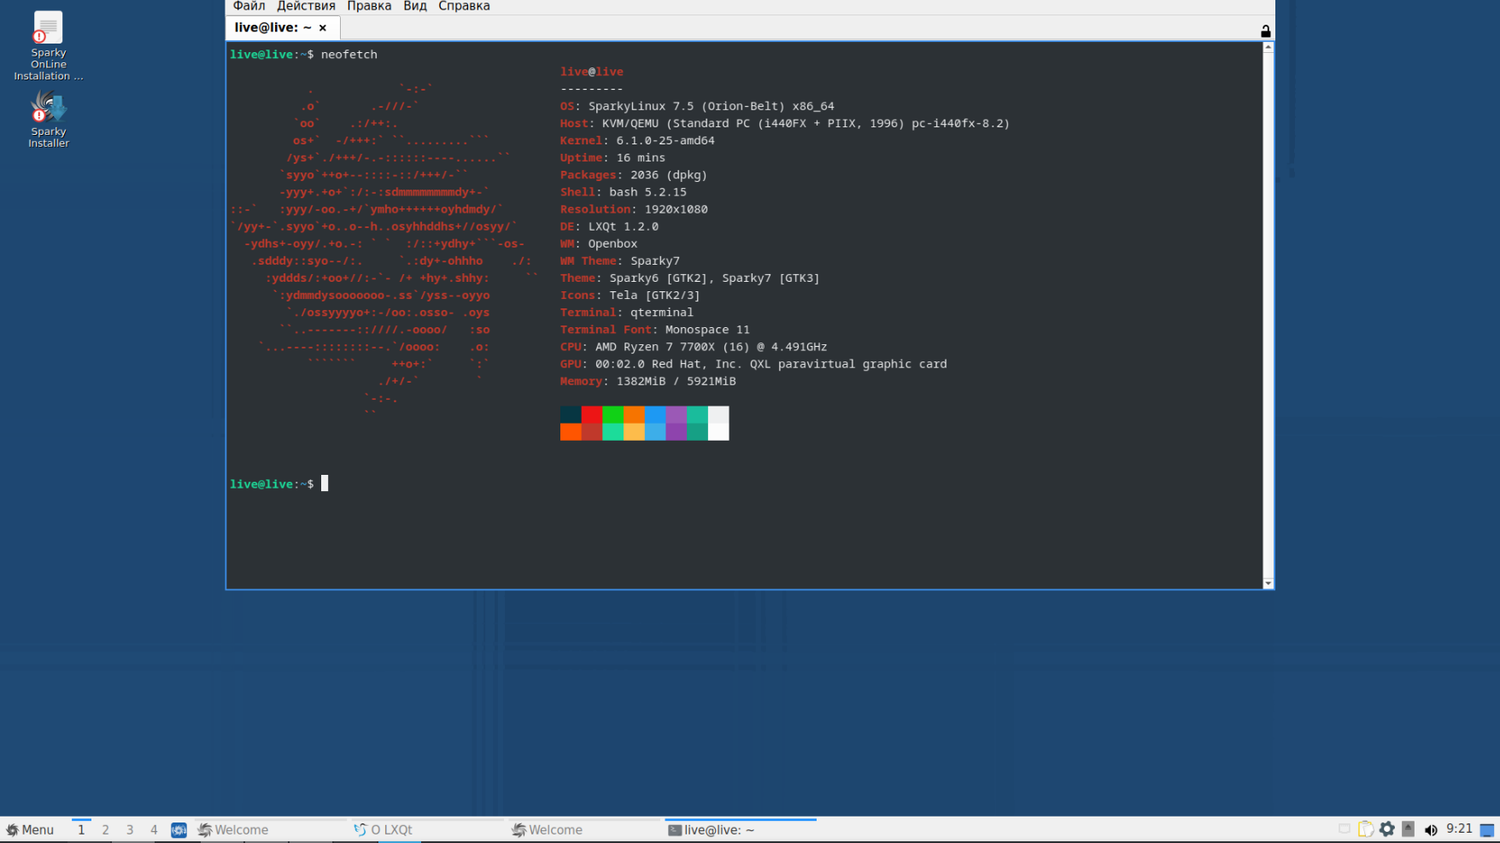
Task: Click the show desktop icon in panel
Action: click(1487, 830)
